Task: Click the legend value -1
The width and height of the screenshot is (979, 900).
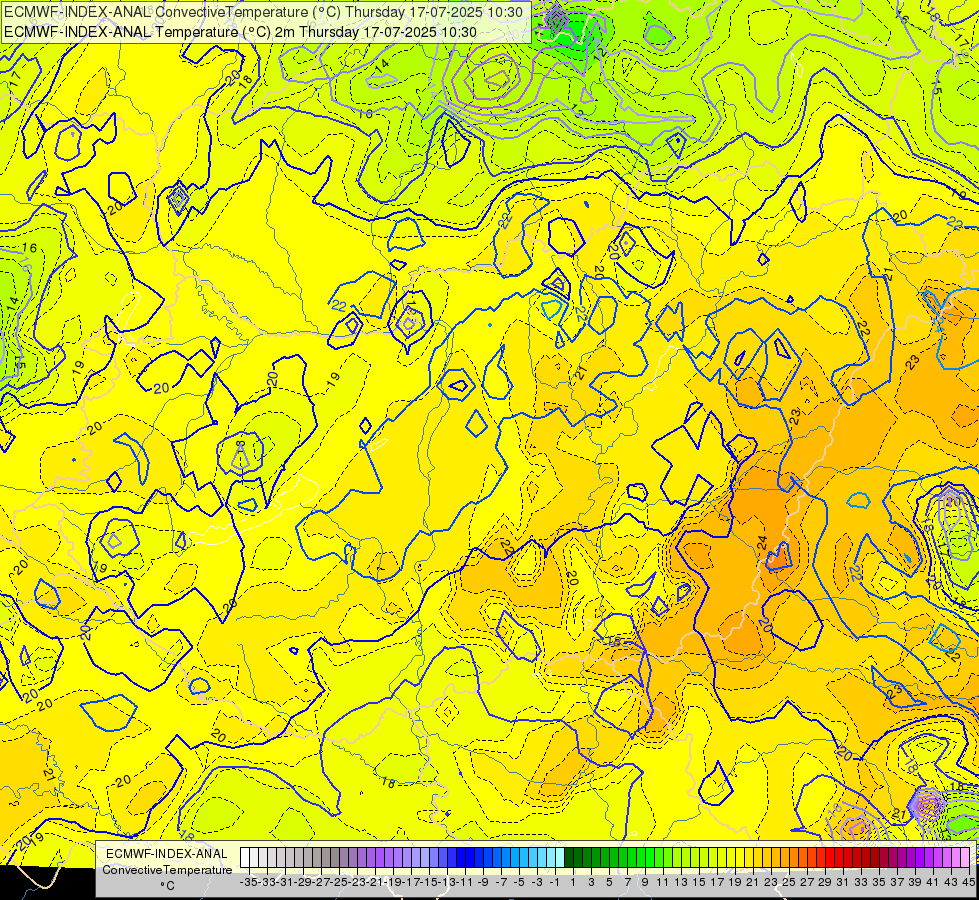Action: [554, 882]
